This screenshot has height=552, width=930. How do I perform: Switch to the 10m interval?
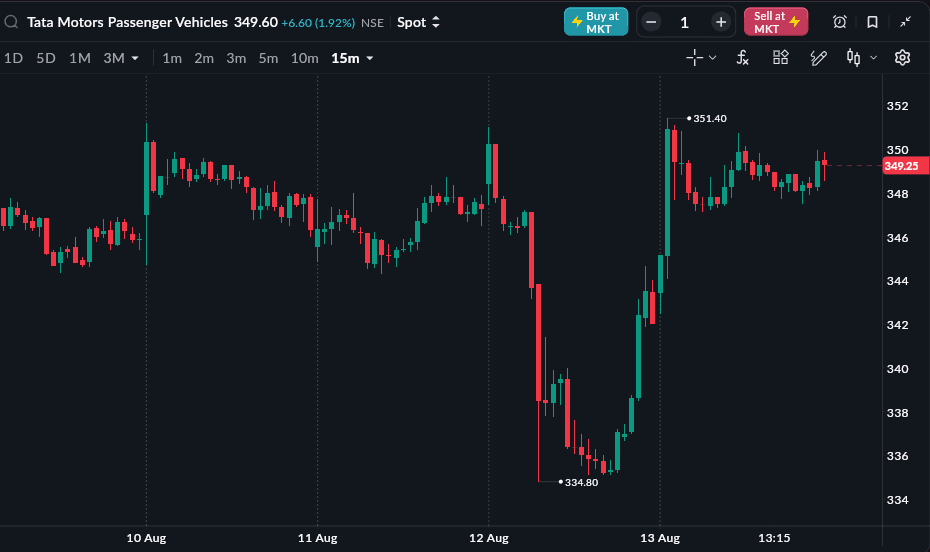304,58
